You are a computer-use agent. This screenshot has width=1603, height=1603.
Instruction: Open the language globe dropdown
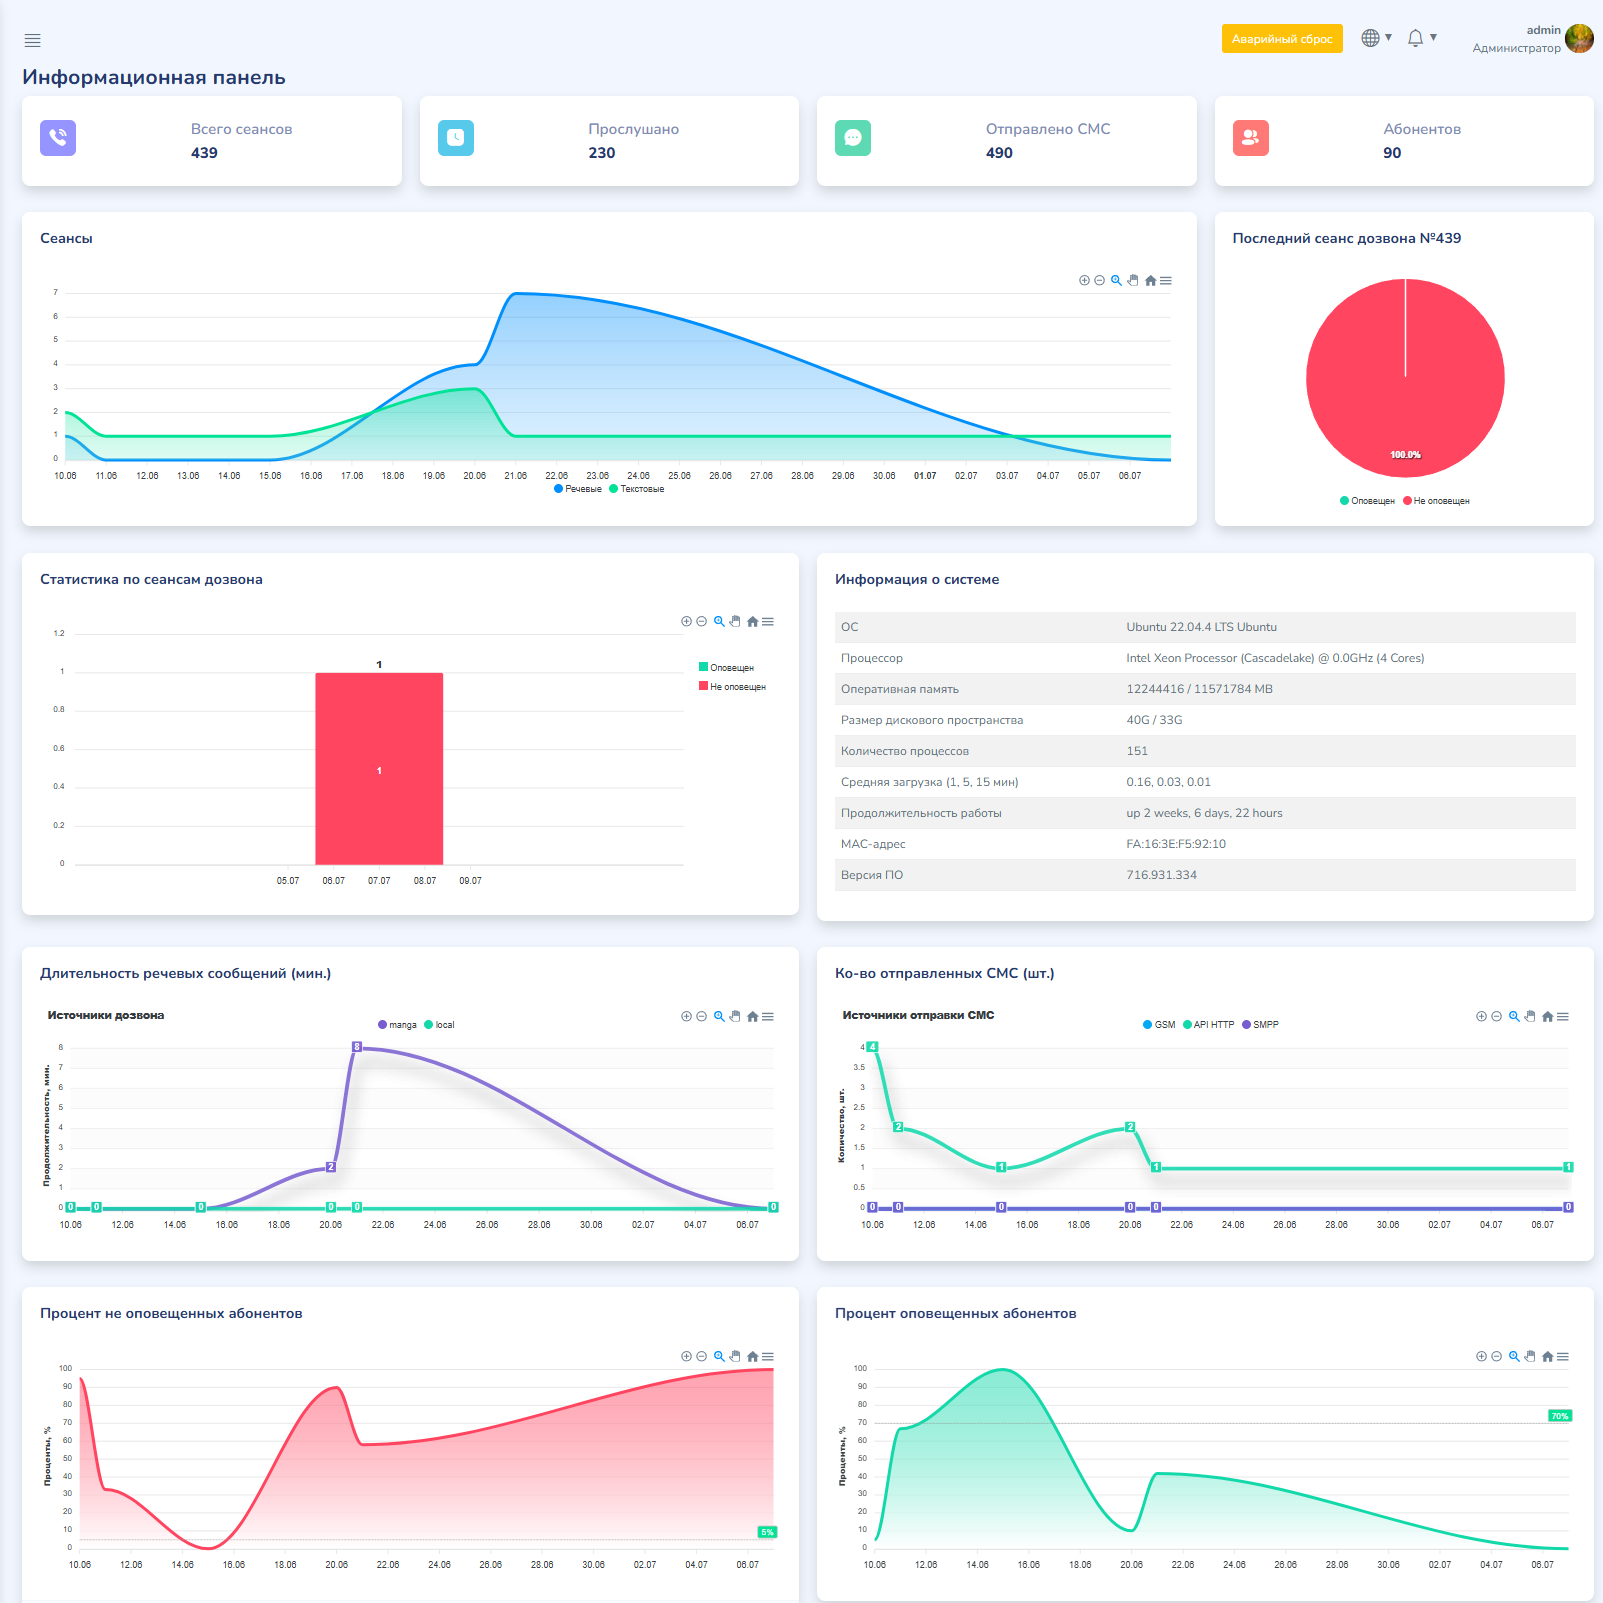coord(1376,38)
